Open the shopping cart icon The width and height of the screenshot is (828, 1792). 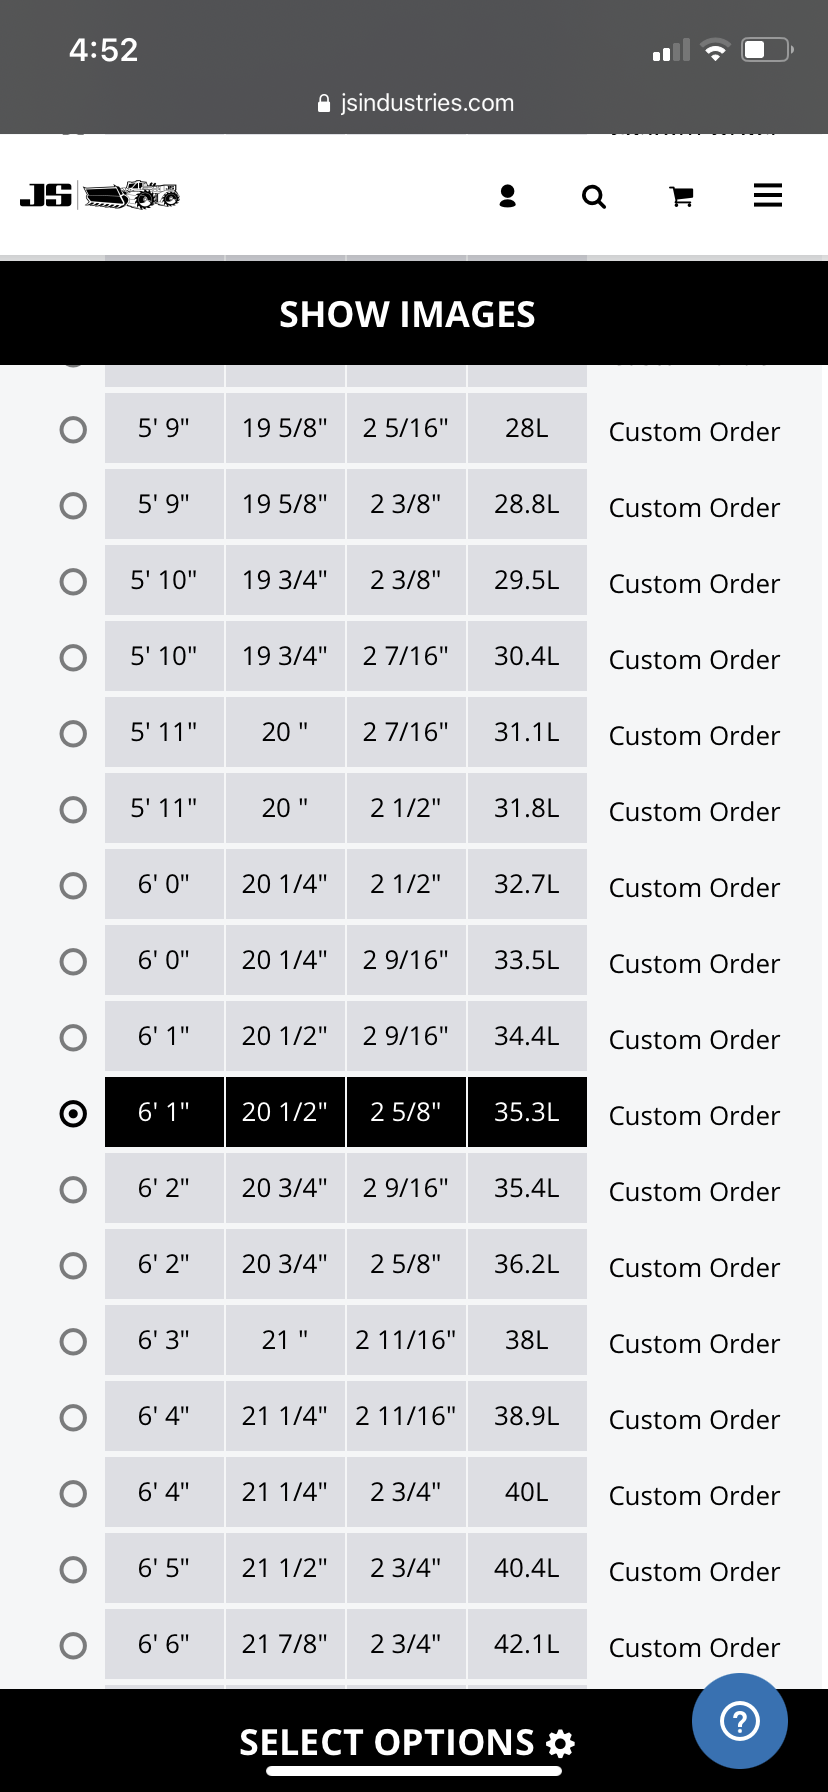tap(681, 197)
